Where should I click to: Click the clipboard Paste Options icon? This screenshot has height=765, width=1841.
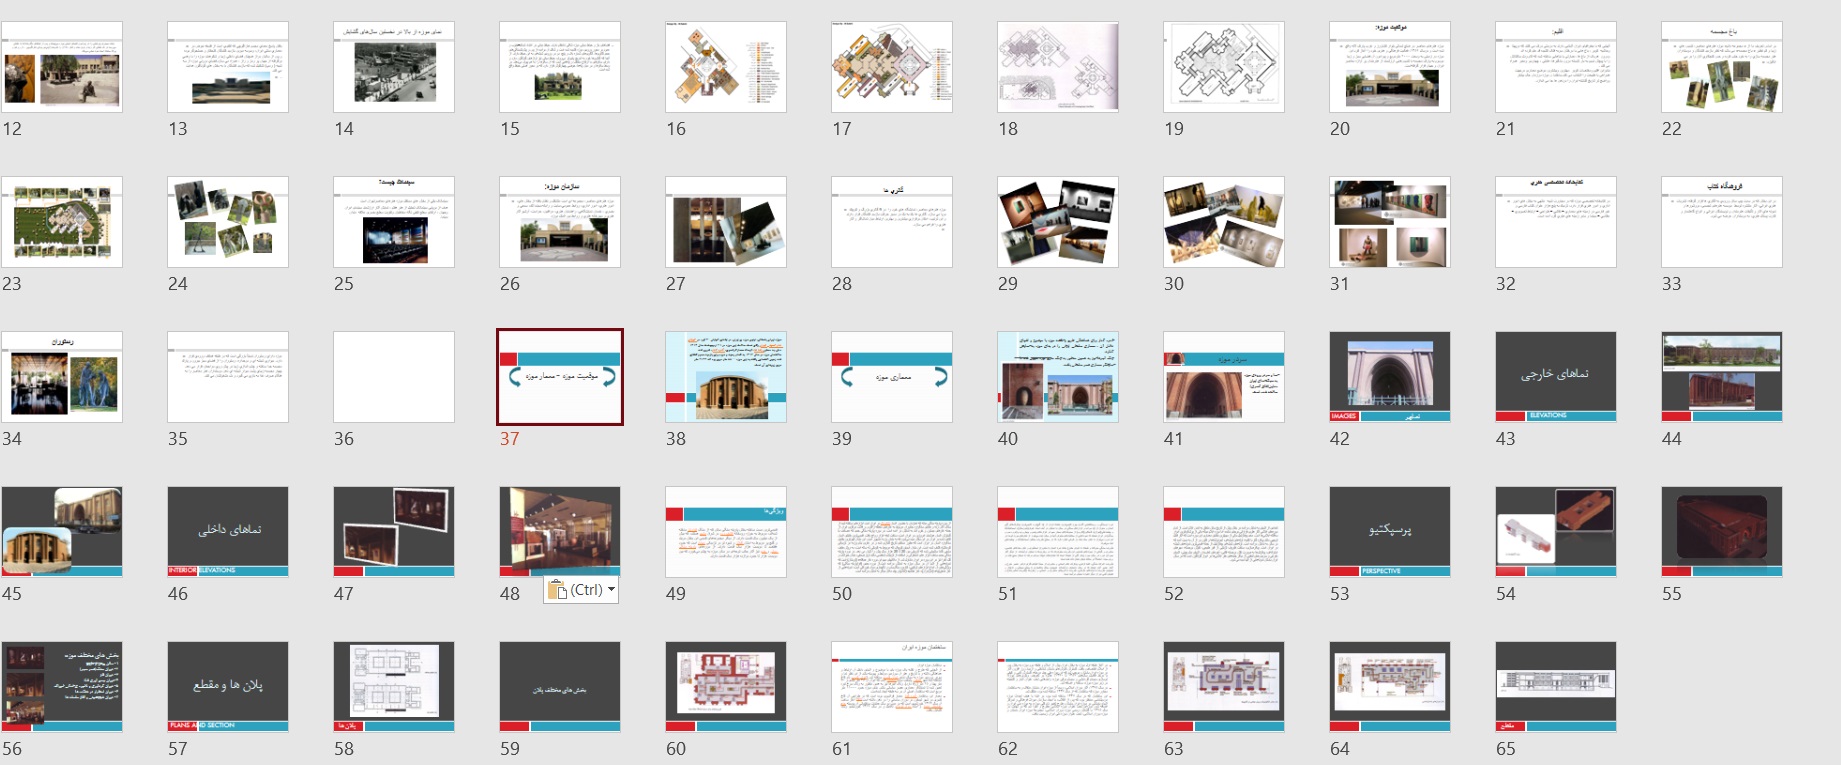[x=558, y=590]
